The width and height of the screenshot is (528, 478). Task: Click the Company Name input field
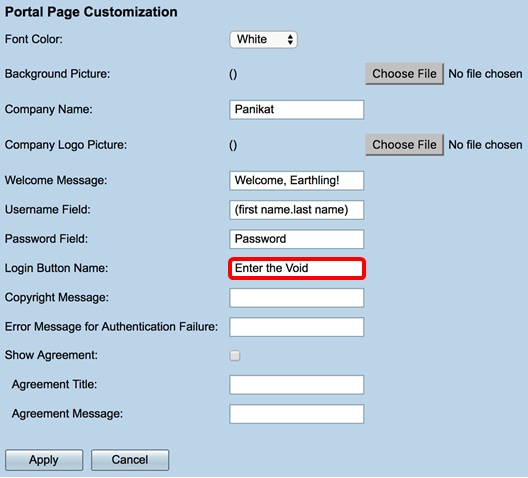[x=297, y=109]
